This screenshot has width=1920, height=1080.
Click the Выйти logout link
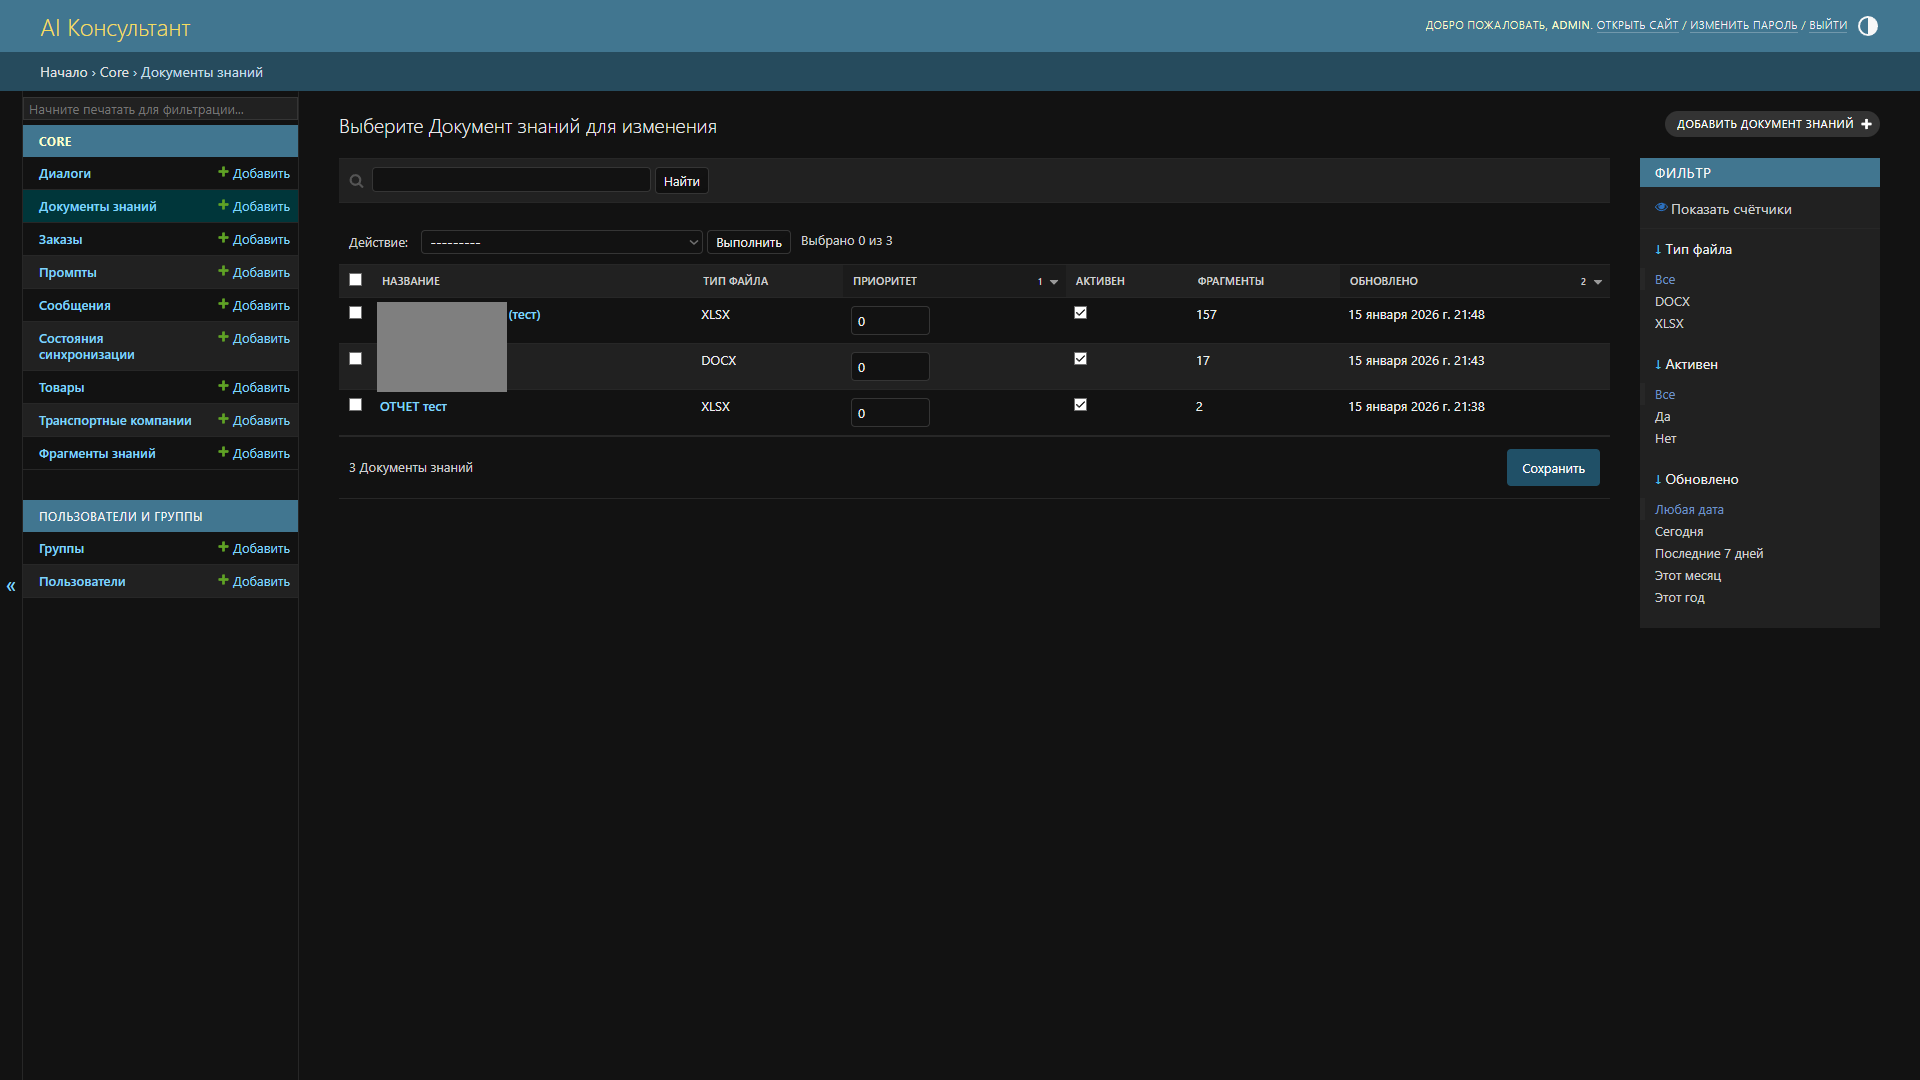(x=1828, y=25)
